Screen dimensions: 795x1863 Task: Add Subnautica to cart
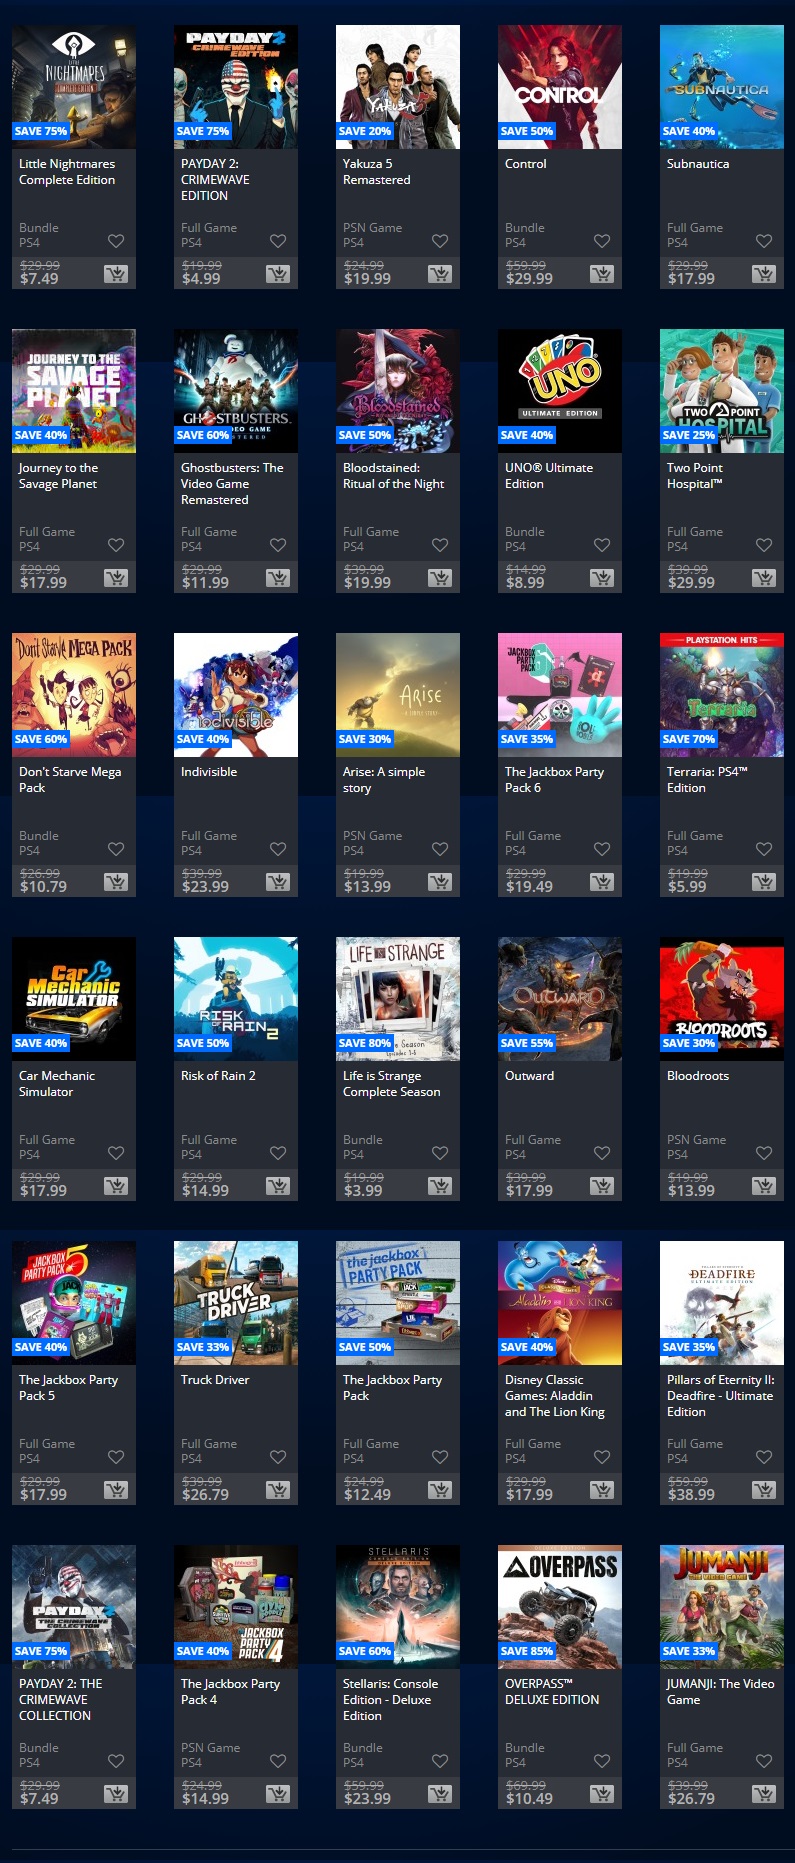[764, 274]
